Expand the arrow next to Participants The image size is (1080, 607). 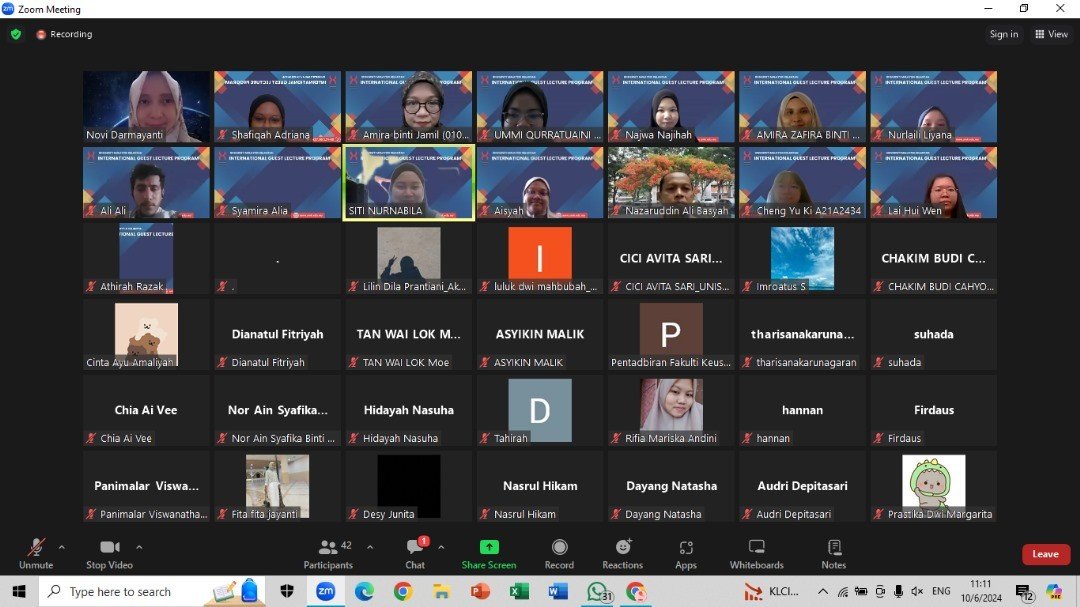click(x=370, y=547)
